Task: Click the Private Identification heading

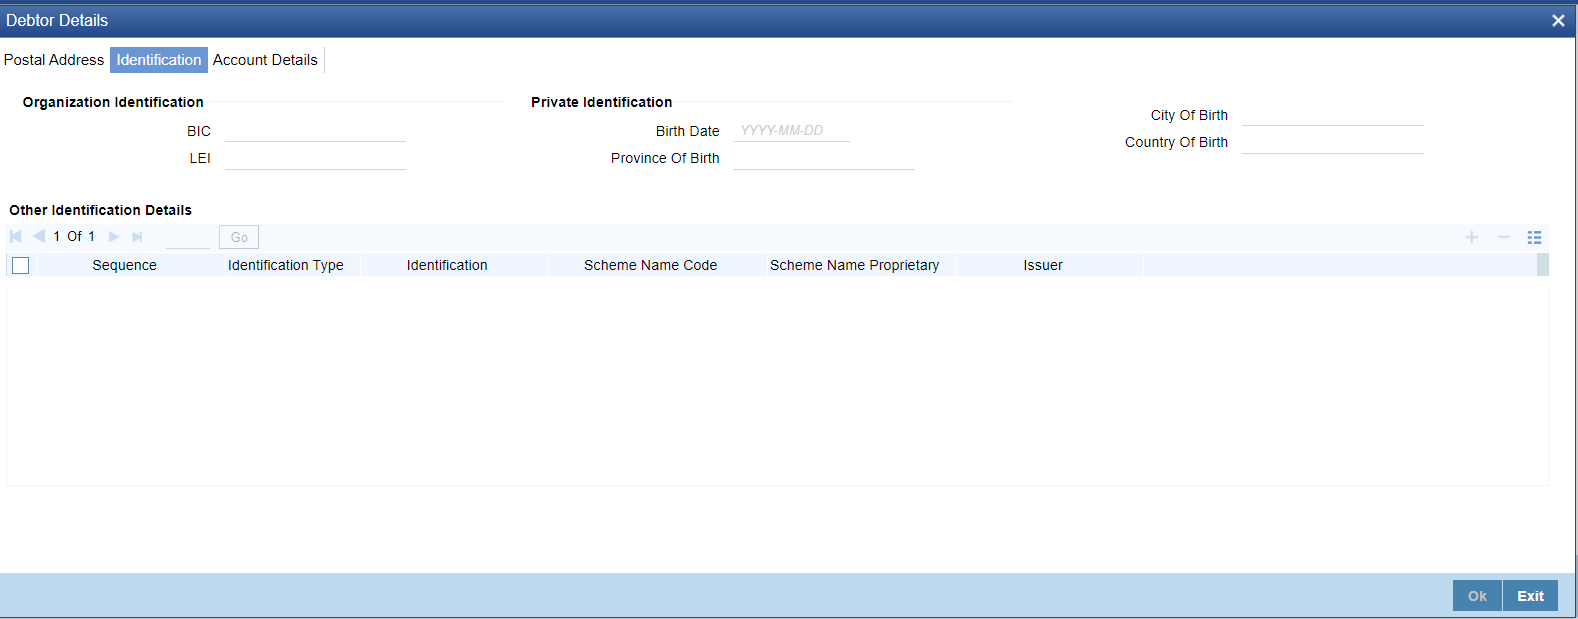Action: [x=601, y=102]
